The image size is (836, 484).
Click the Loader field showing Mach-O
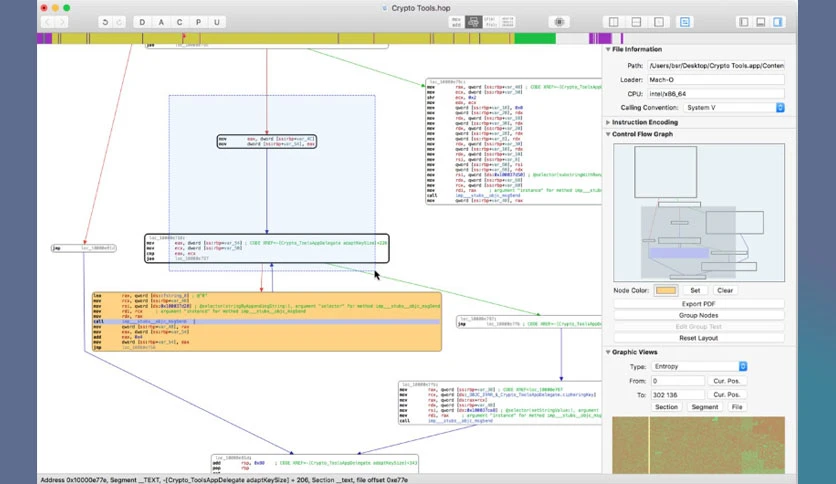click(x=716, y=80)
